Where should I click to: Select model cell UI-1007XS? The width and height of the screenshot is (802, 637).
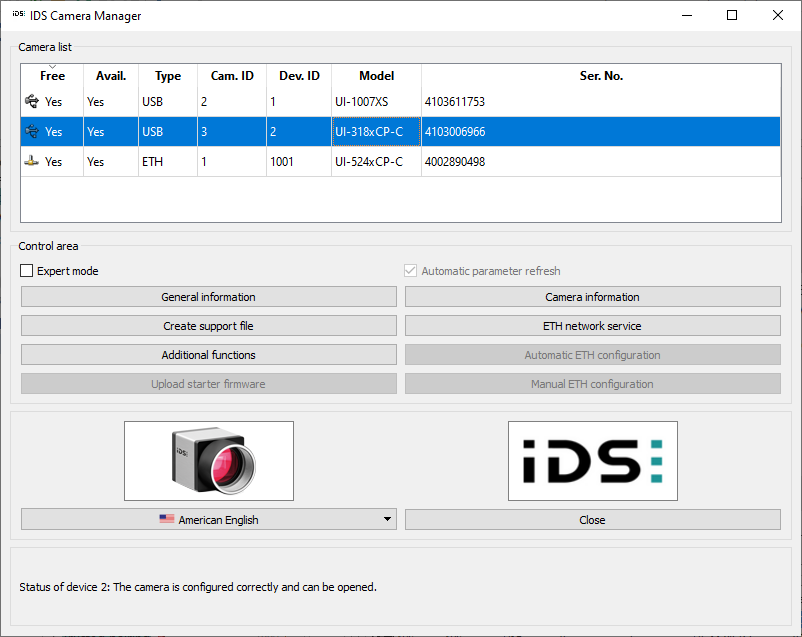pos(376,102)
